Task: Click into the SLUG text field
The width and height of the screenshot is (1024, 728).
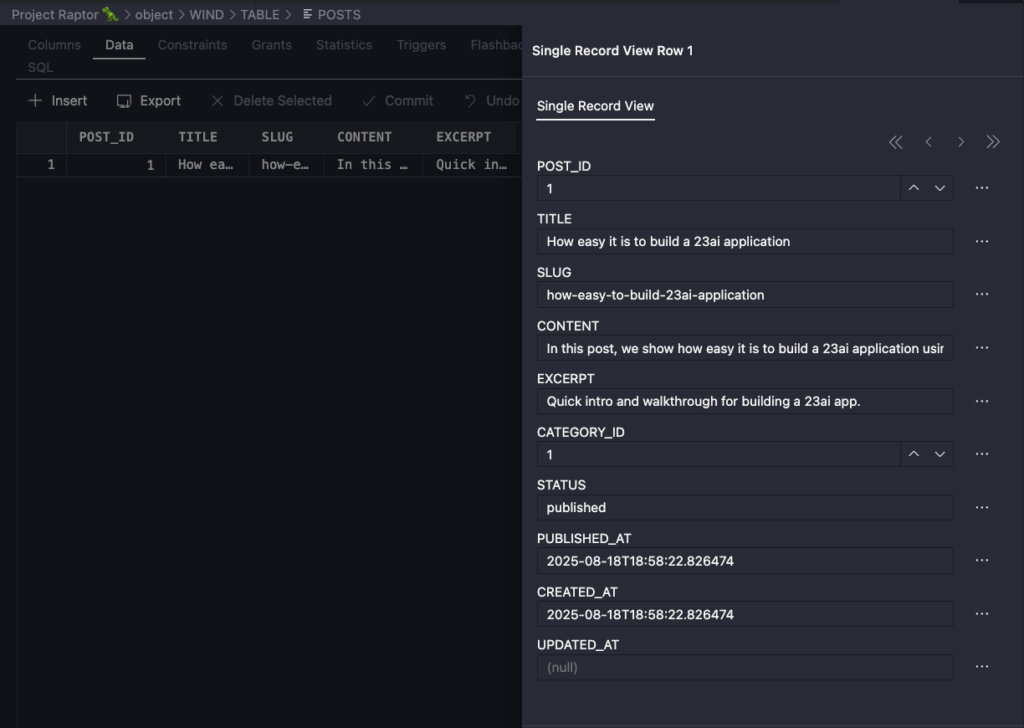Action: 744,295
